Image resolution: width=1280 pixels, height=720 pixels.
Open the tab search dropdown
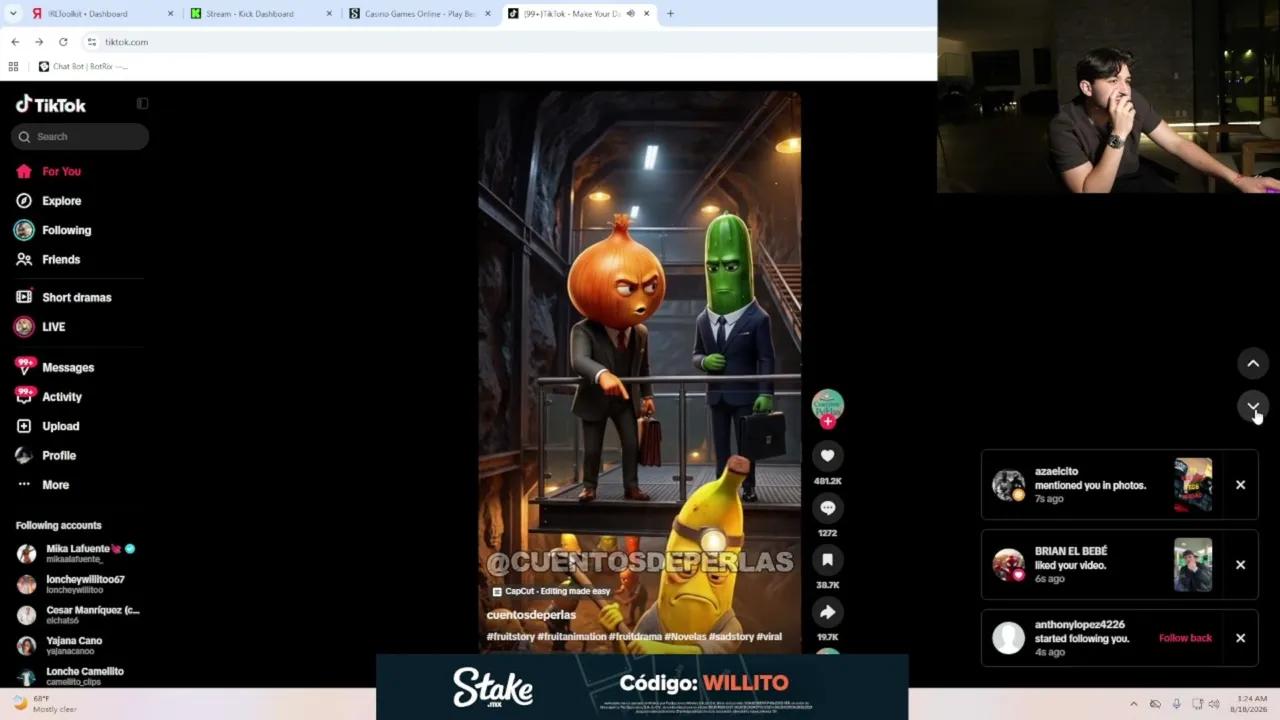[x=13, y=14]
